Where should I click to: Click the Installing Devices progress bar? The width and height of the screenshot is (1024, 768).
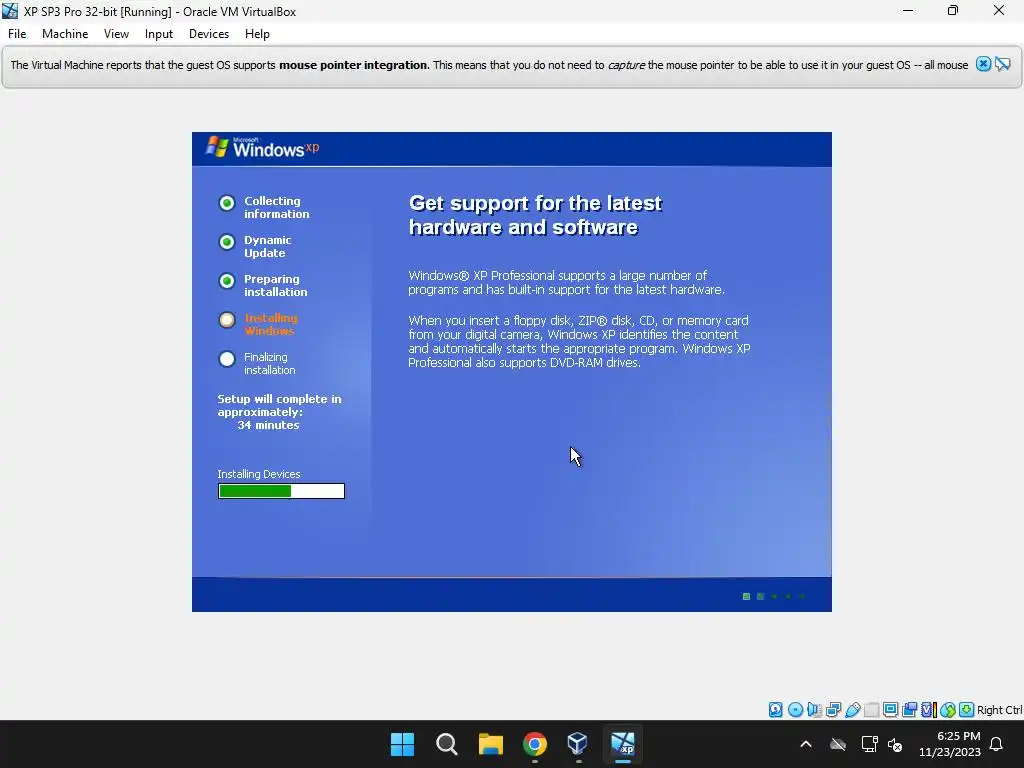click(x=281, y=491)
